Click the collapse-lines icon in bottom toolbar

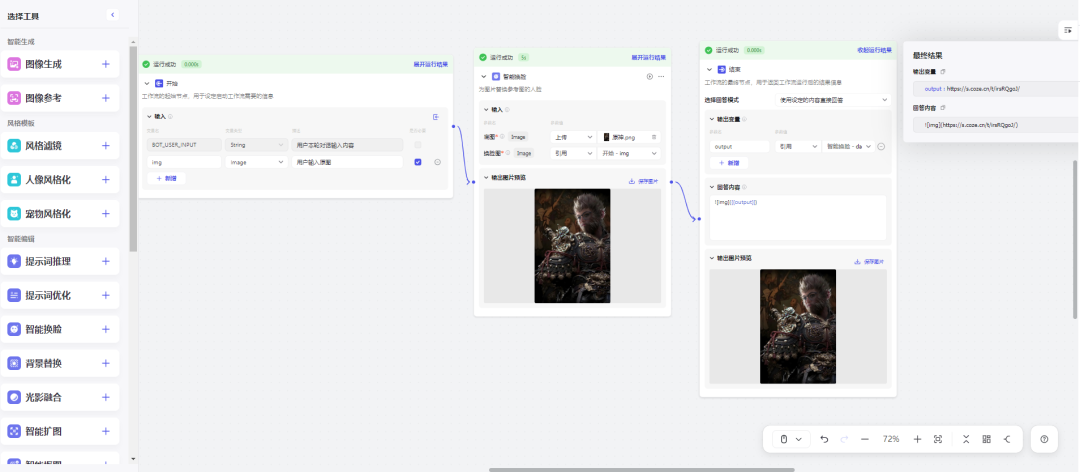pyautogui.click(x=966, y=439)
